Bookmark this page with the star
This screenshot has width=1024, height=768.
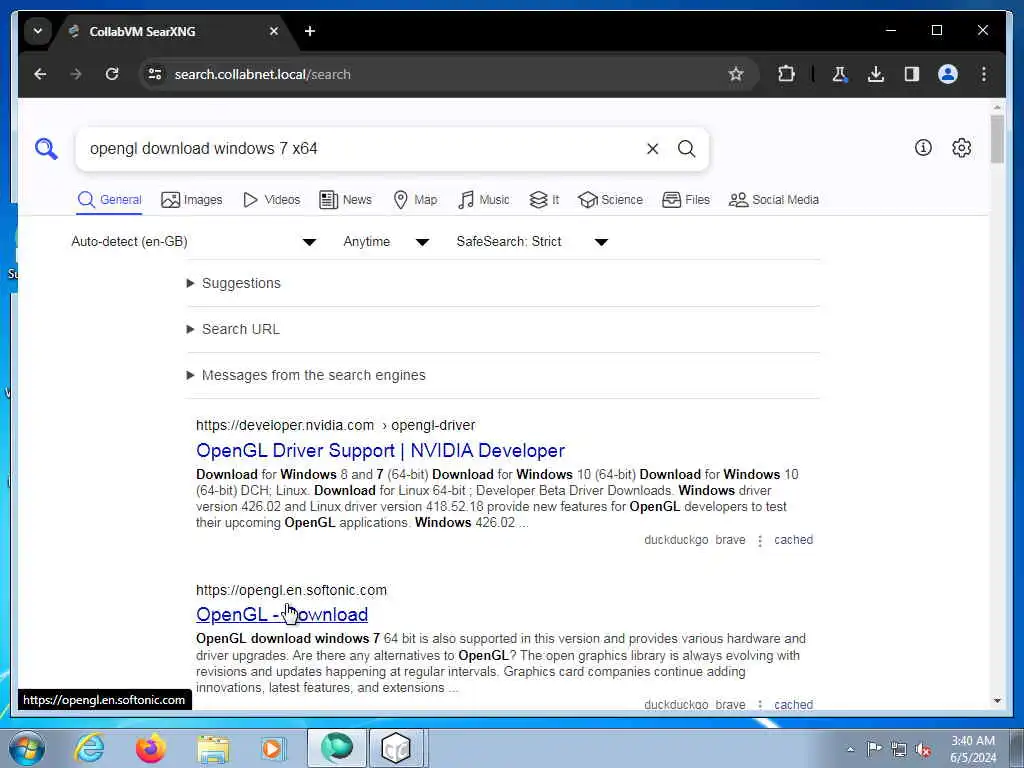coord(736,74)
